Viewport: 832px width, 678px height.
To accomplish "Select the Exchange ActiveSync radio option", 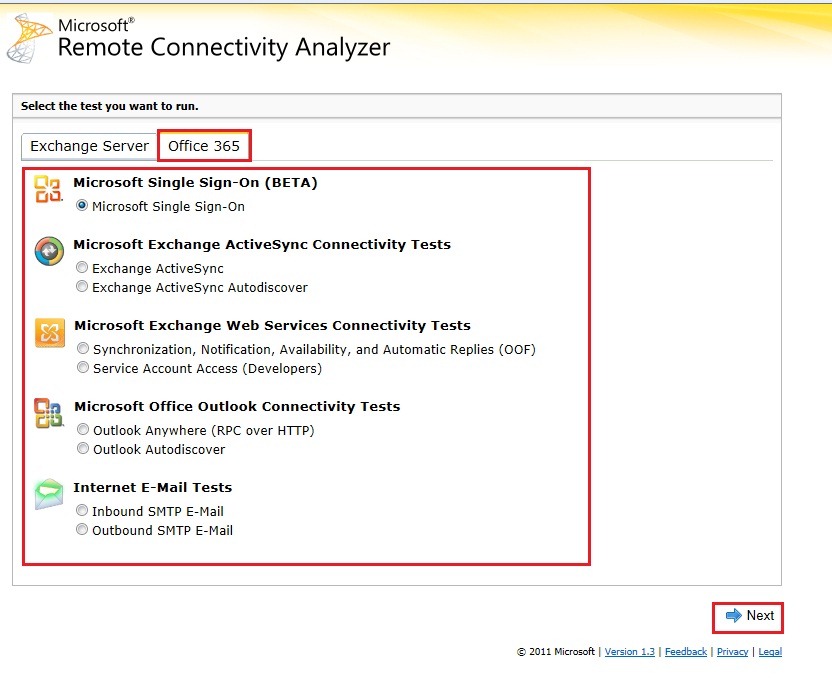I will [x=82, y=268].
